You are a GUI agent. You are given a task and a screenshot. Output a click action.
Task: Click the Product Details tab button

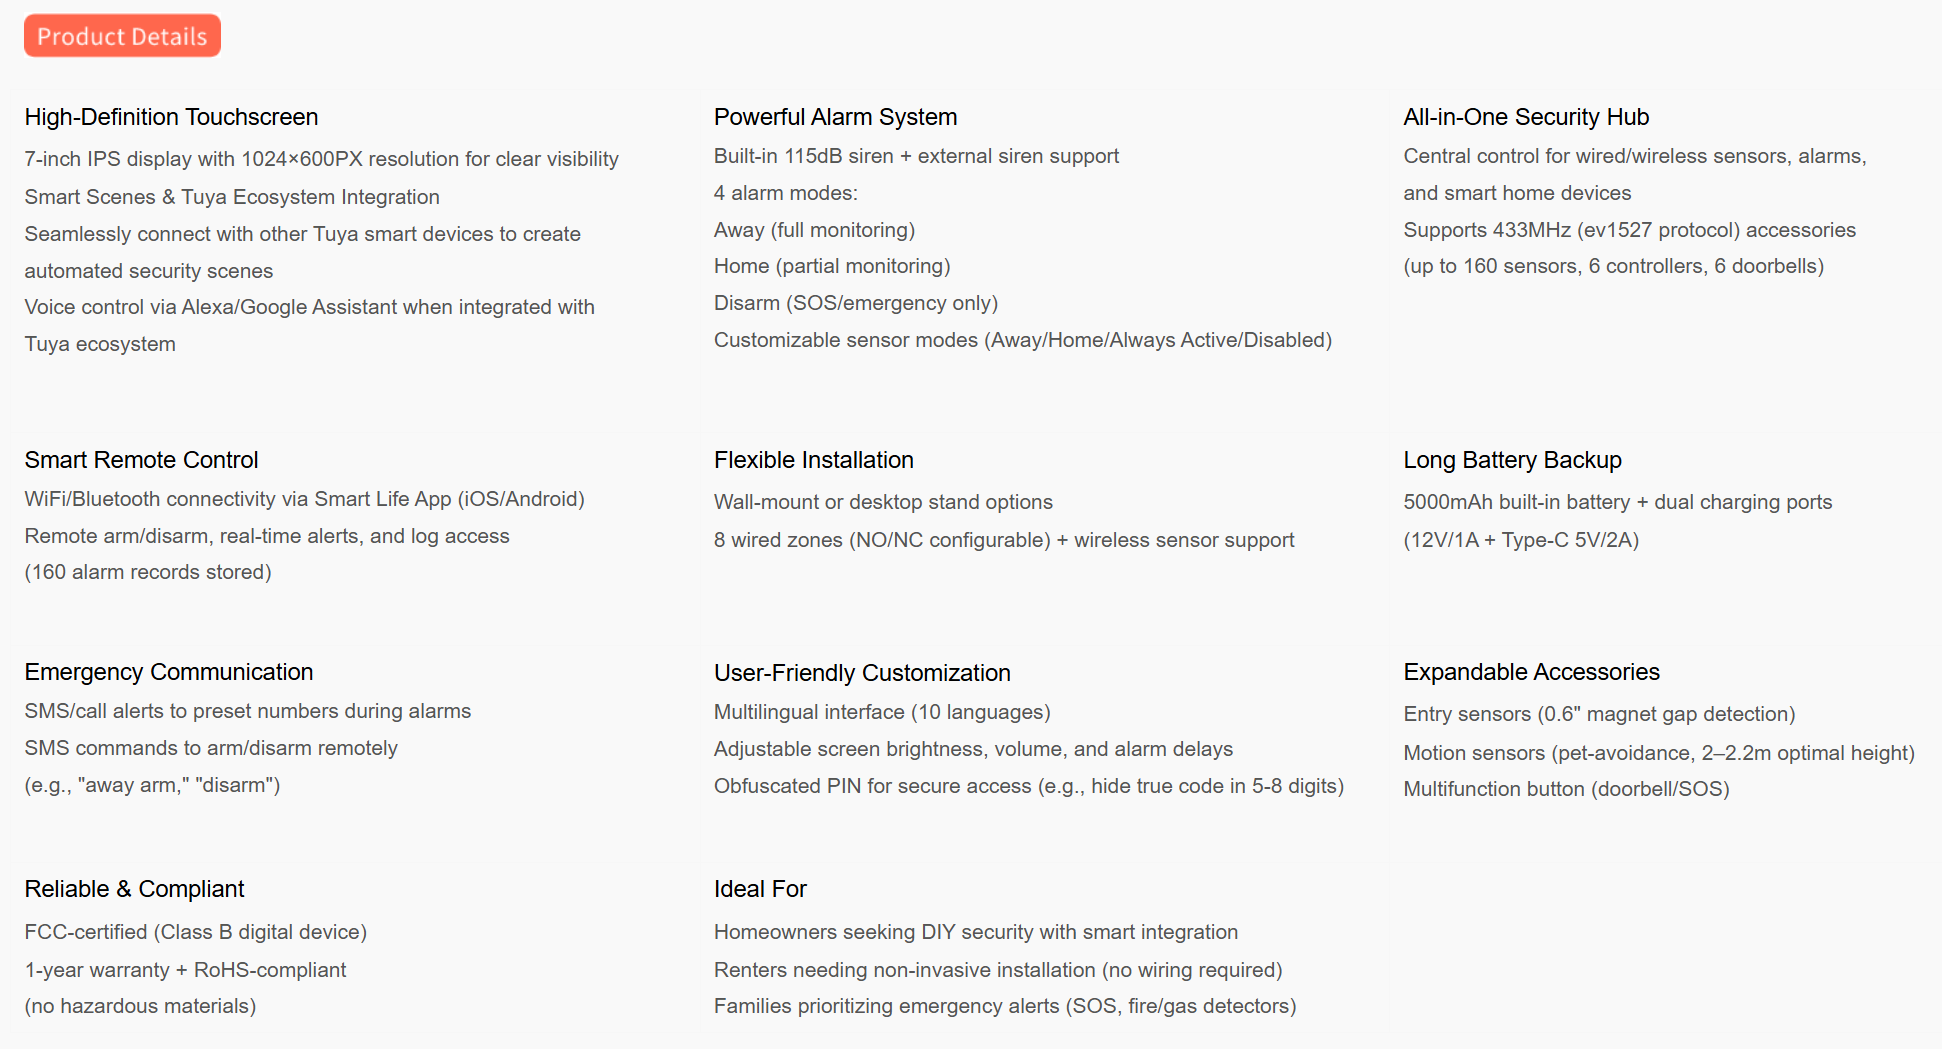(122, 36)
